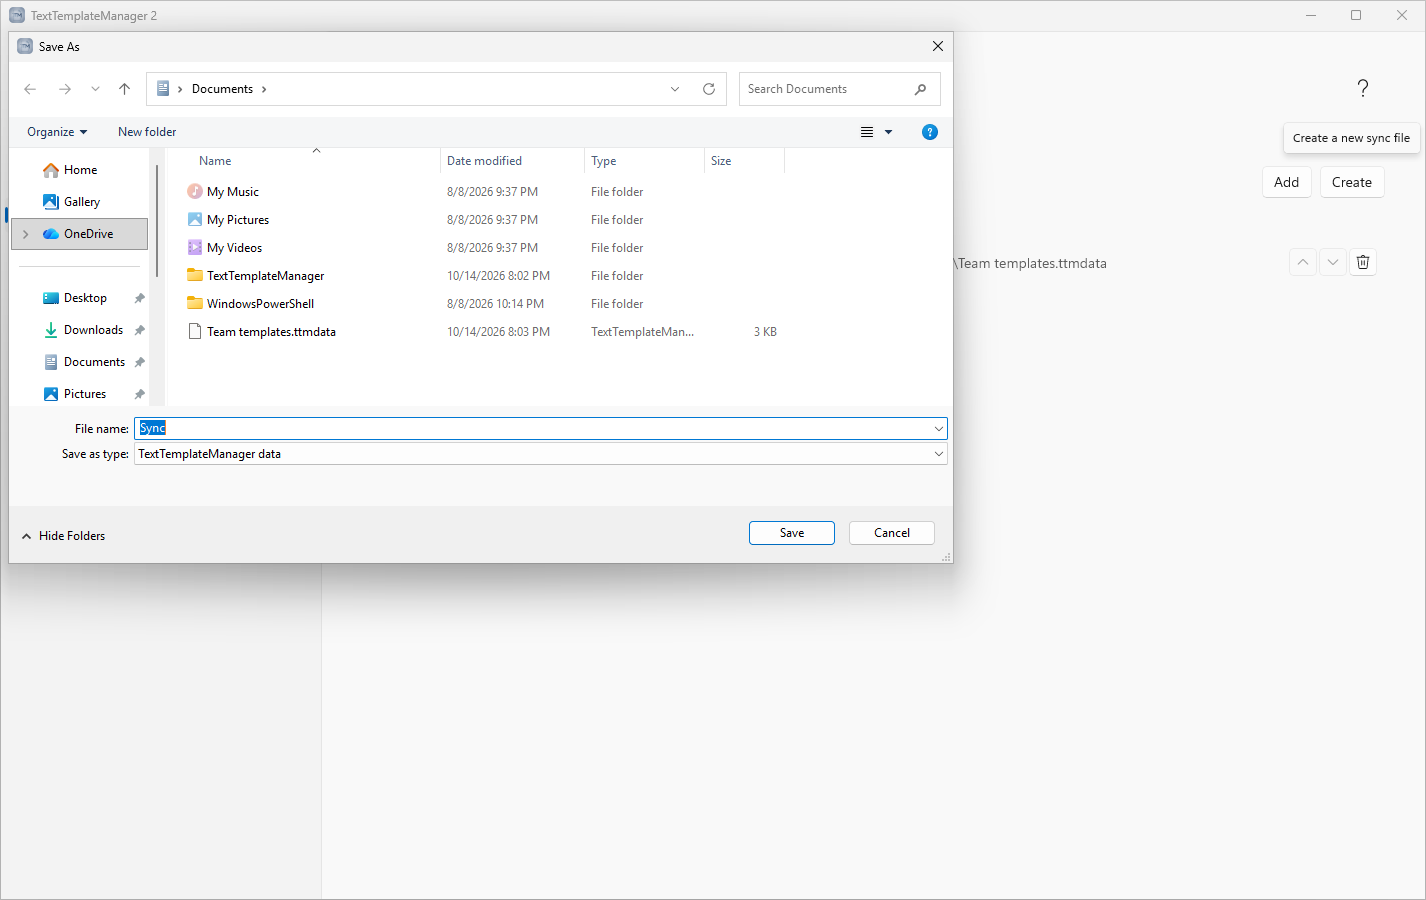Go forward using the forward arrow

click(65, 89)
